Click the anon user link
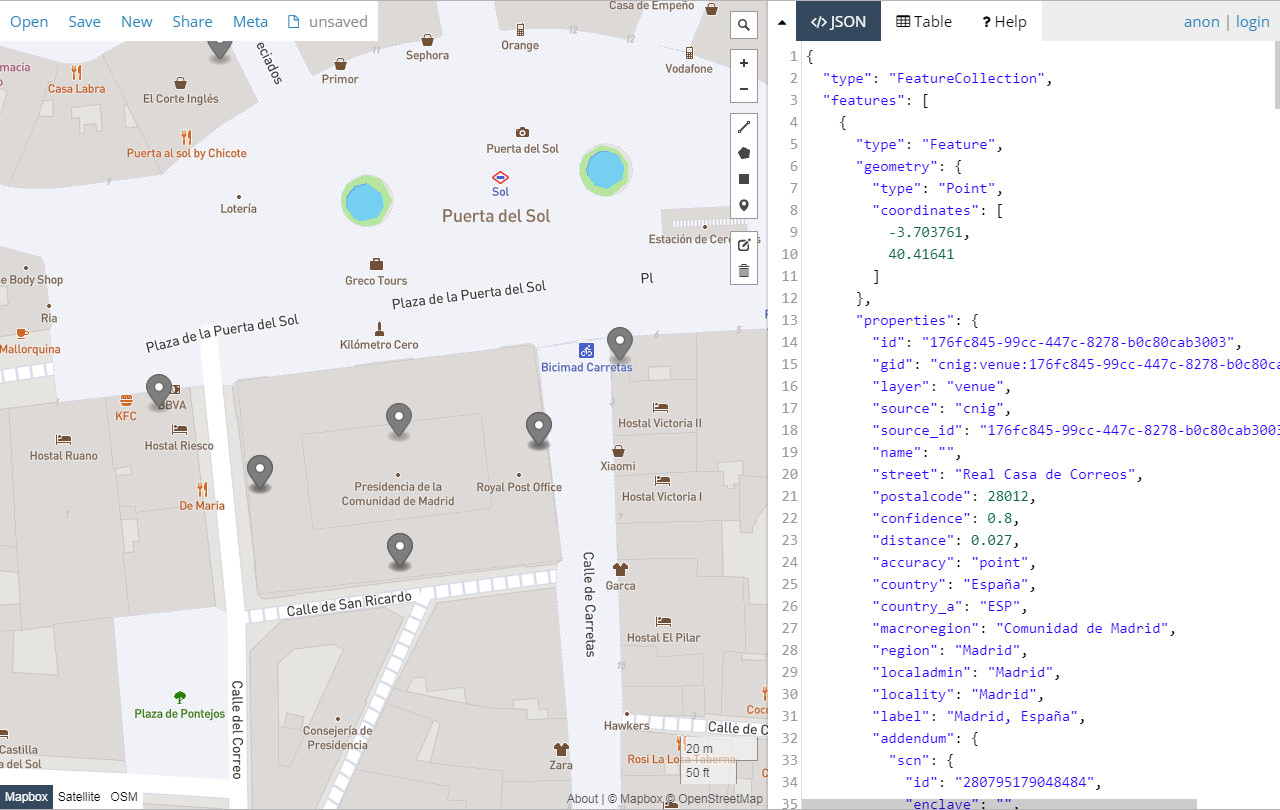This screenshot has width=1280, height=810. click(x=1202, y=21)
